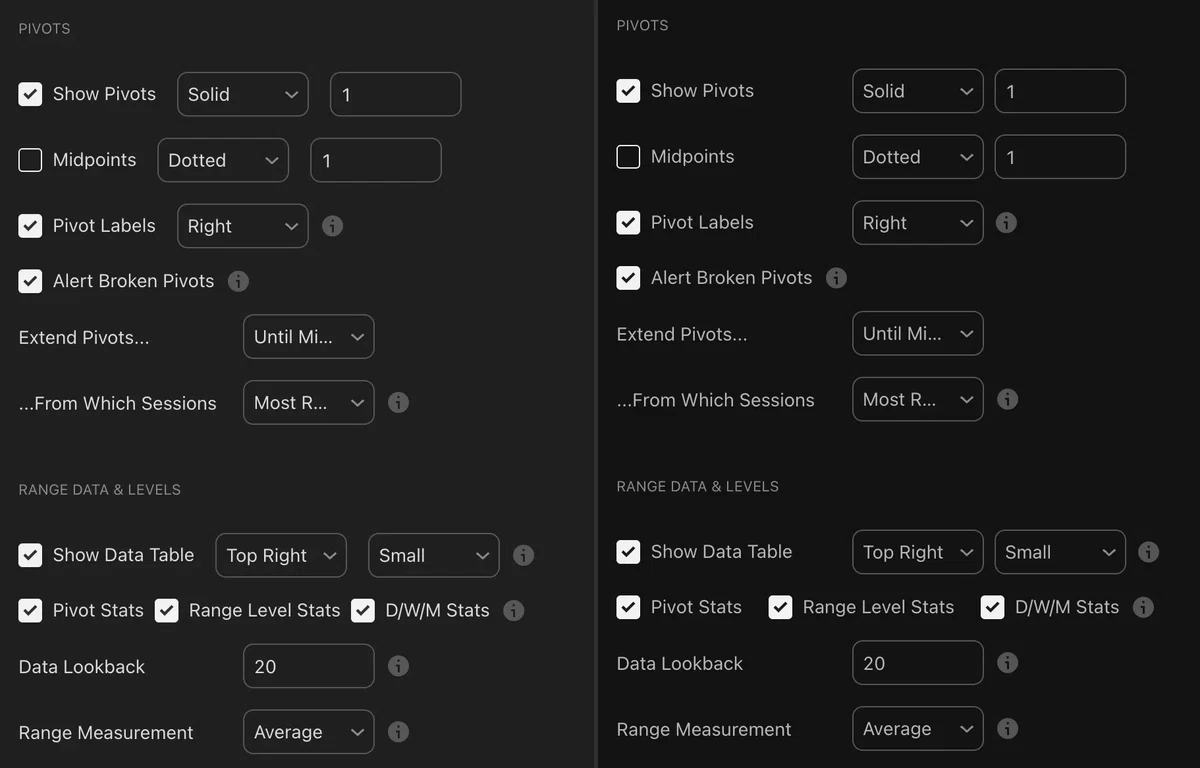Open info icon beside Alert Broken Pivots, left panel
The width and height of the screenshot is (1200, 768).
coord(238,281)
